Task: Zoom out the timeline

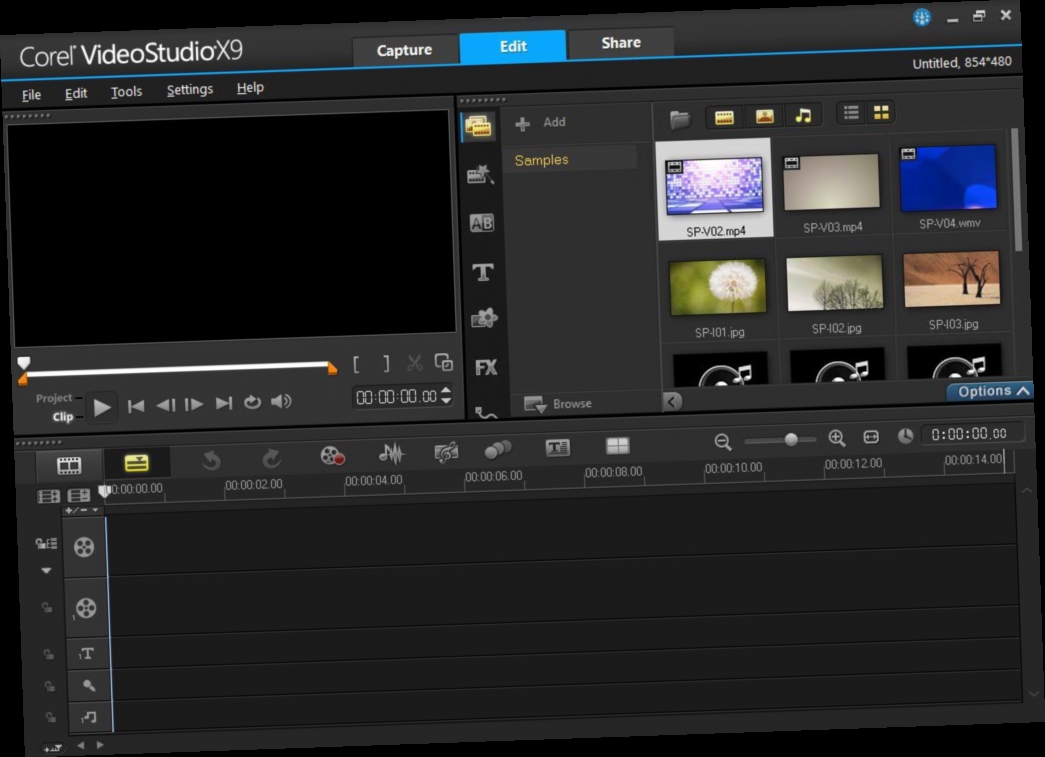Action: (x=723, y=441)
